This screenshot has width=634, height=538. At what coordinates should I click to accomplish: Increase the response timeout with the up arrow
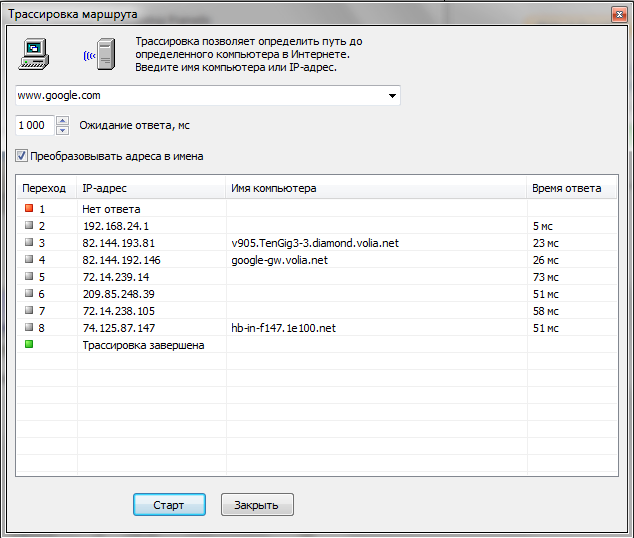[x=62, y=121]
